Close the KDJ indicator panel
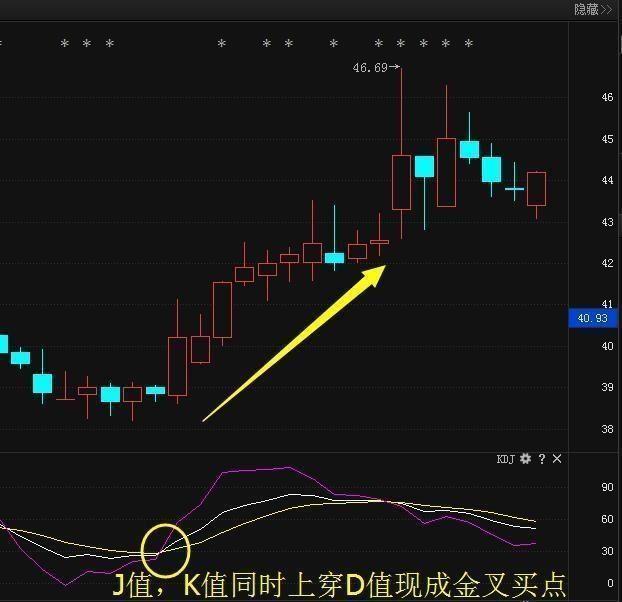 (x=557, y=459)
